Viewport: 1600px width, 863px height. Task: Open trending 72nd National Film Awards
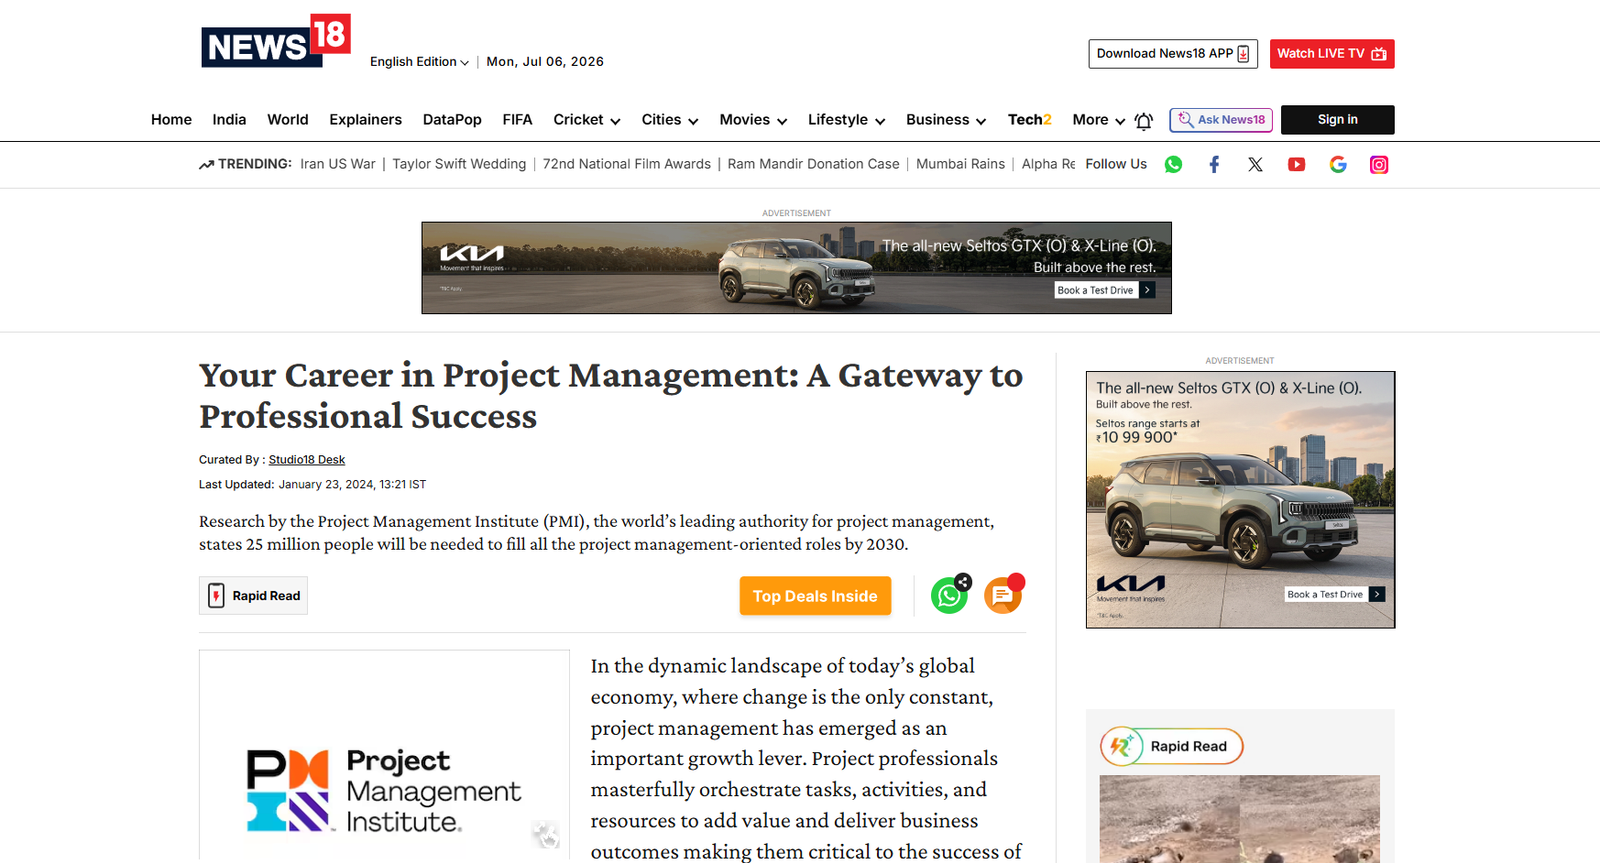pyautogui.click(x=627, y=164)
